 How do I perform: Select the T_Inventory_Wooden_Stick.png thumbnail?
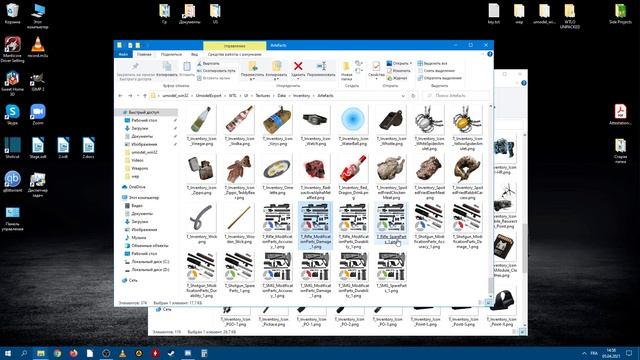point(239,218)
